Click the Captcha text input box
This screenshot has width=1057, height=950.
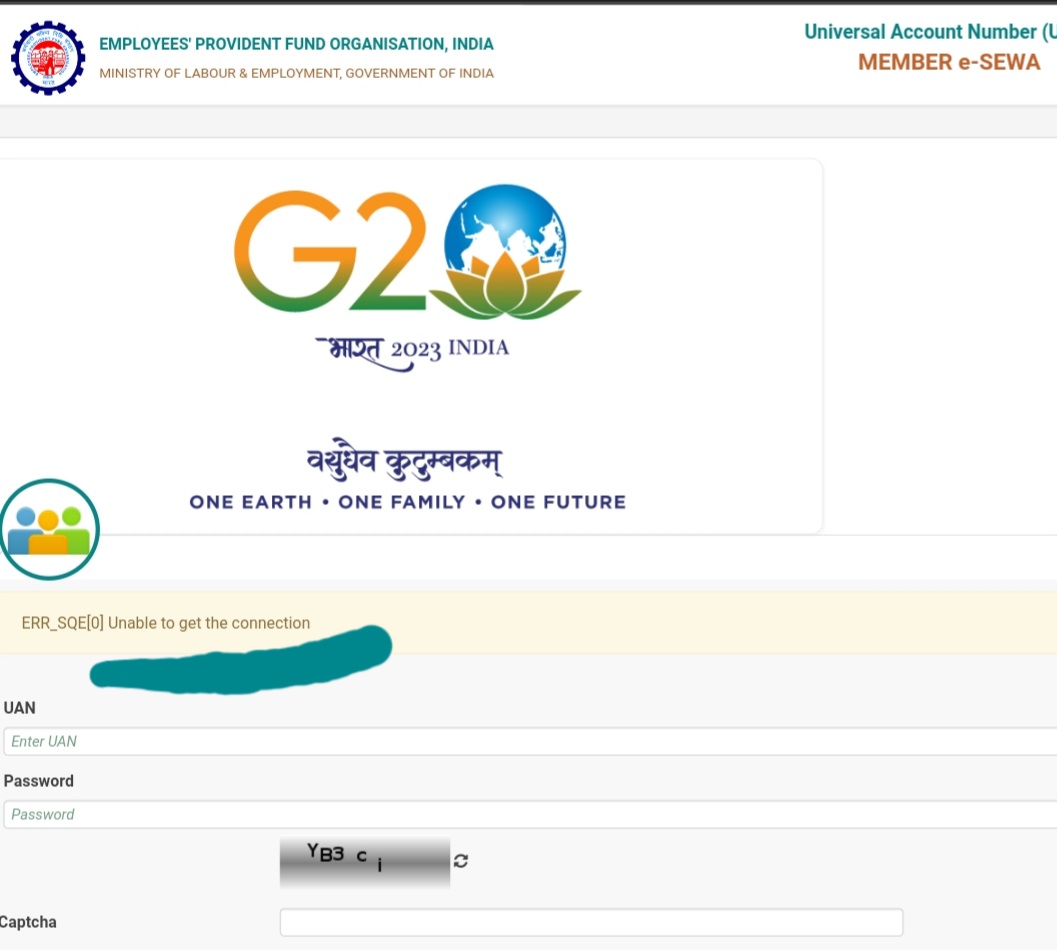(x=591, y=922)
